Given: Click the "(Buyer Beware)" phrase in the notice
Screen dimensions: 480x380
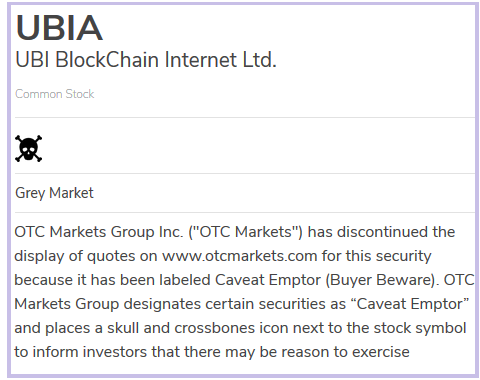Looking at the screenshot, I should pos(382,280).
